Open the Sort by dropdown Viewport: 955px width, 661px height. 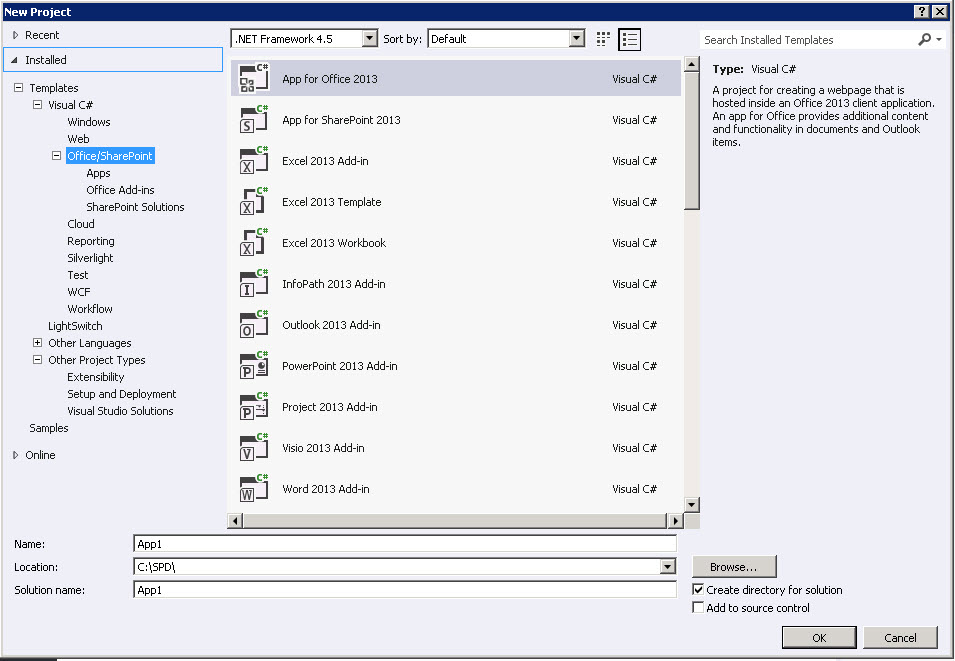click(576, 39)
